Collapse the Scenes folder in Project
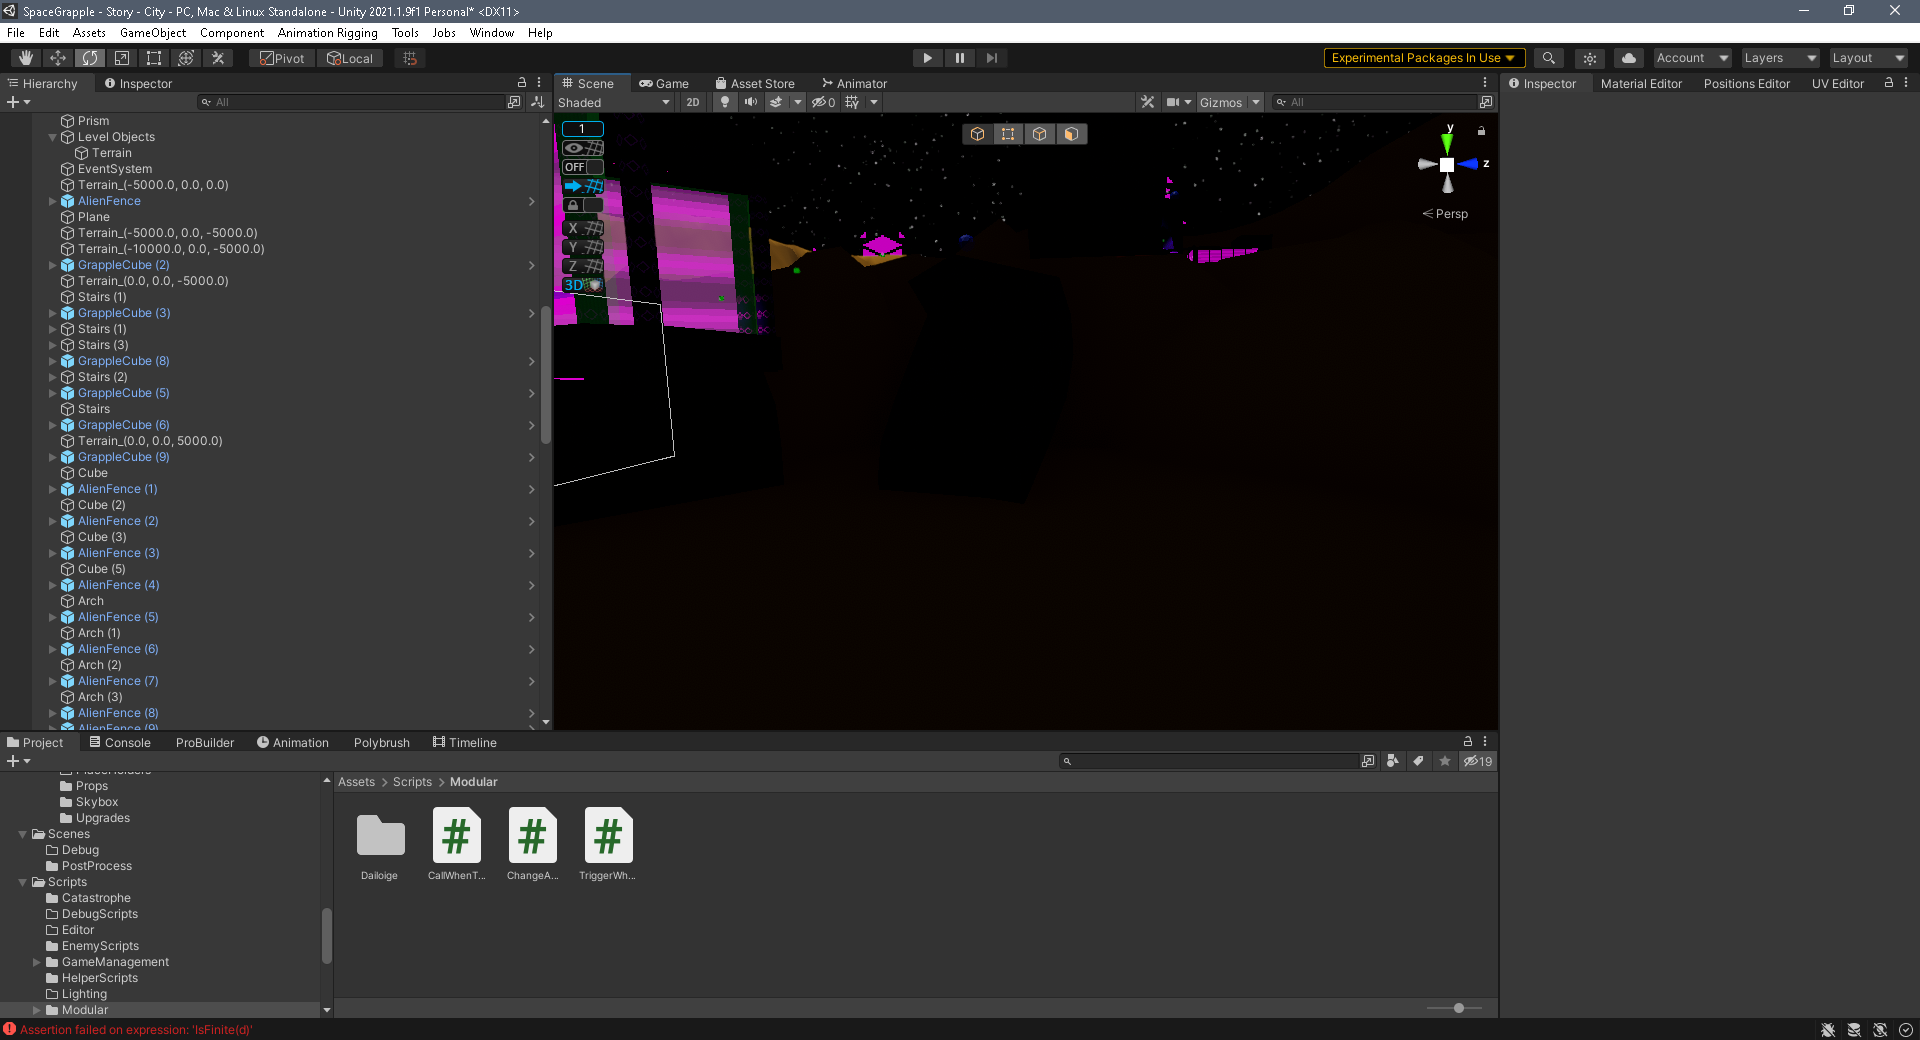 pos(23,834)
